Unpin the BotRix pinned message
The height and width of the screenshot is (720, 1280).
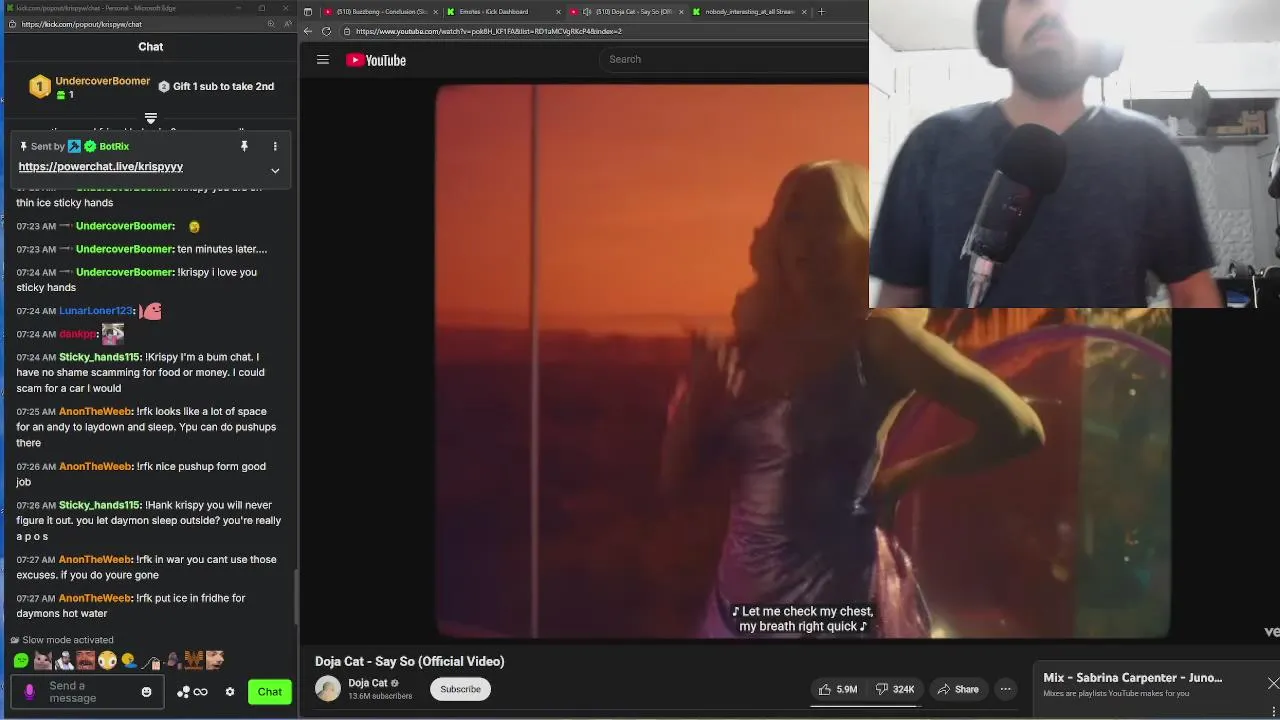pyautogui.click(x=244, y=146)
